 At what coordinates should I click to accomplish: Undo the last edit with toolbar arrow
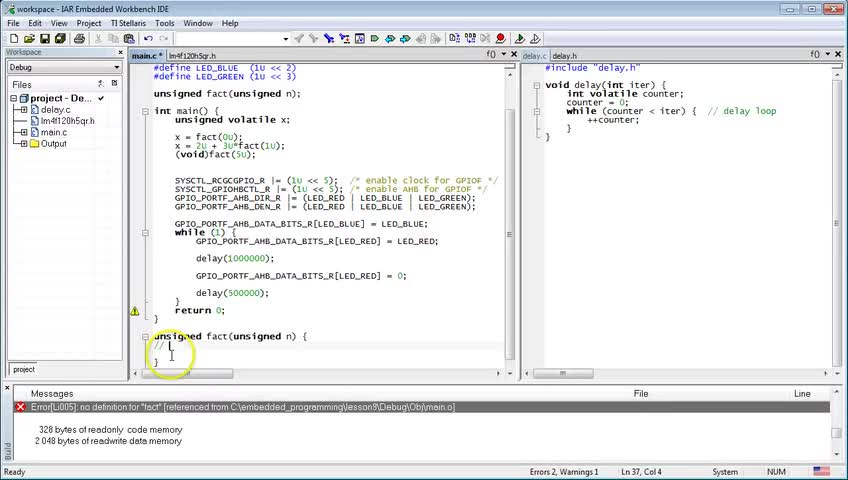click(148, 38)
